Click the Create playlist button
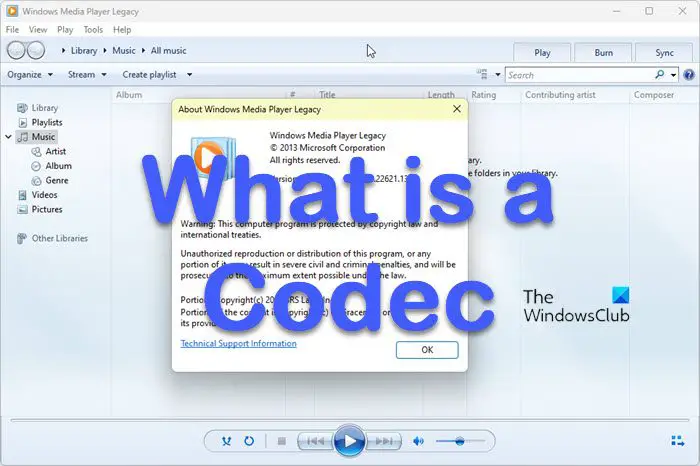 149,75
